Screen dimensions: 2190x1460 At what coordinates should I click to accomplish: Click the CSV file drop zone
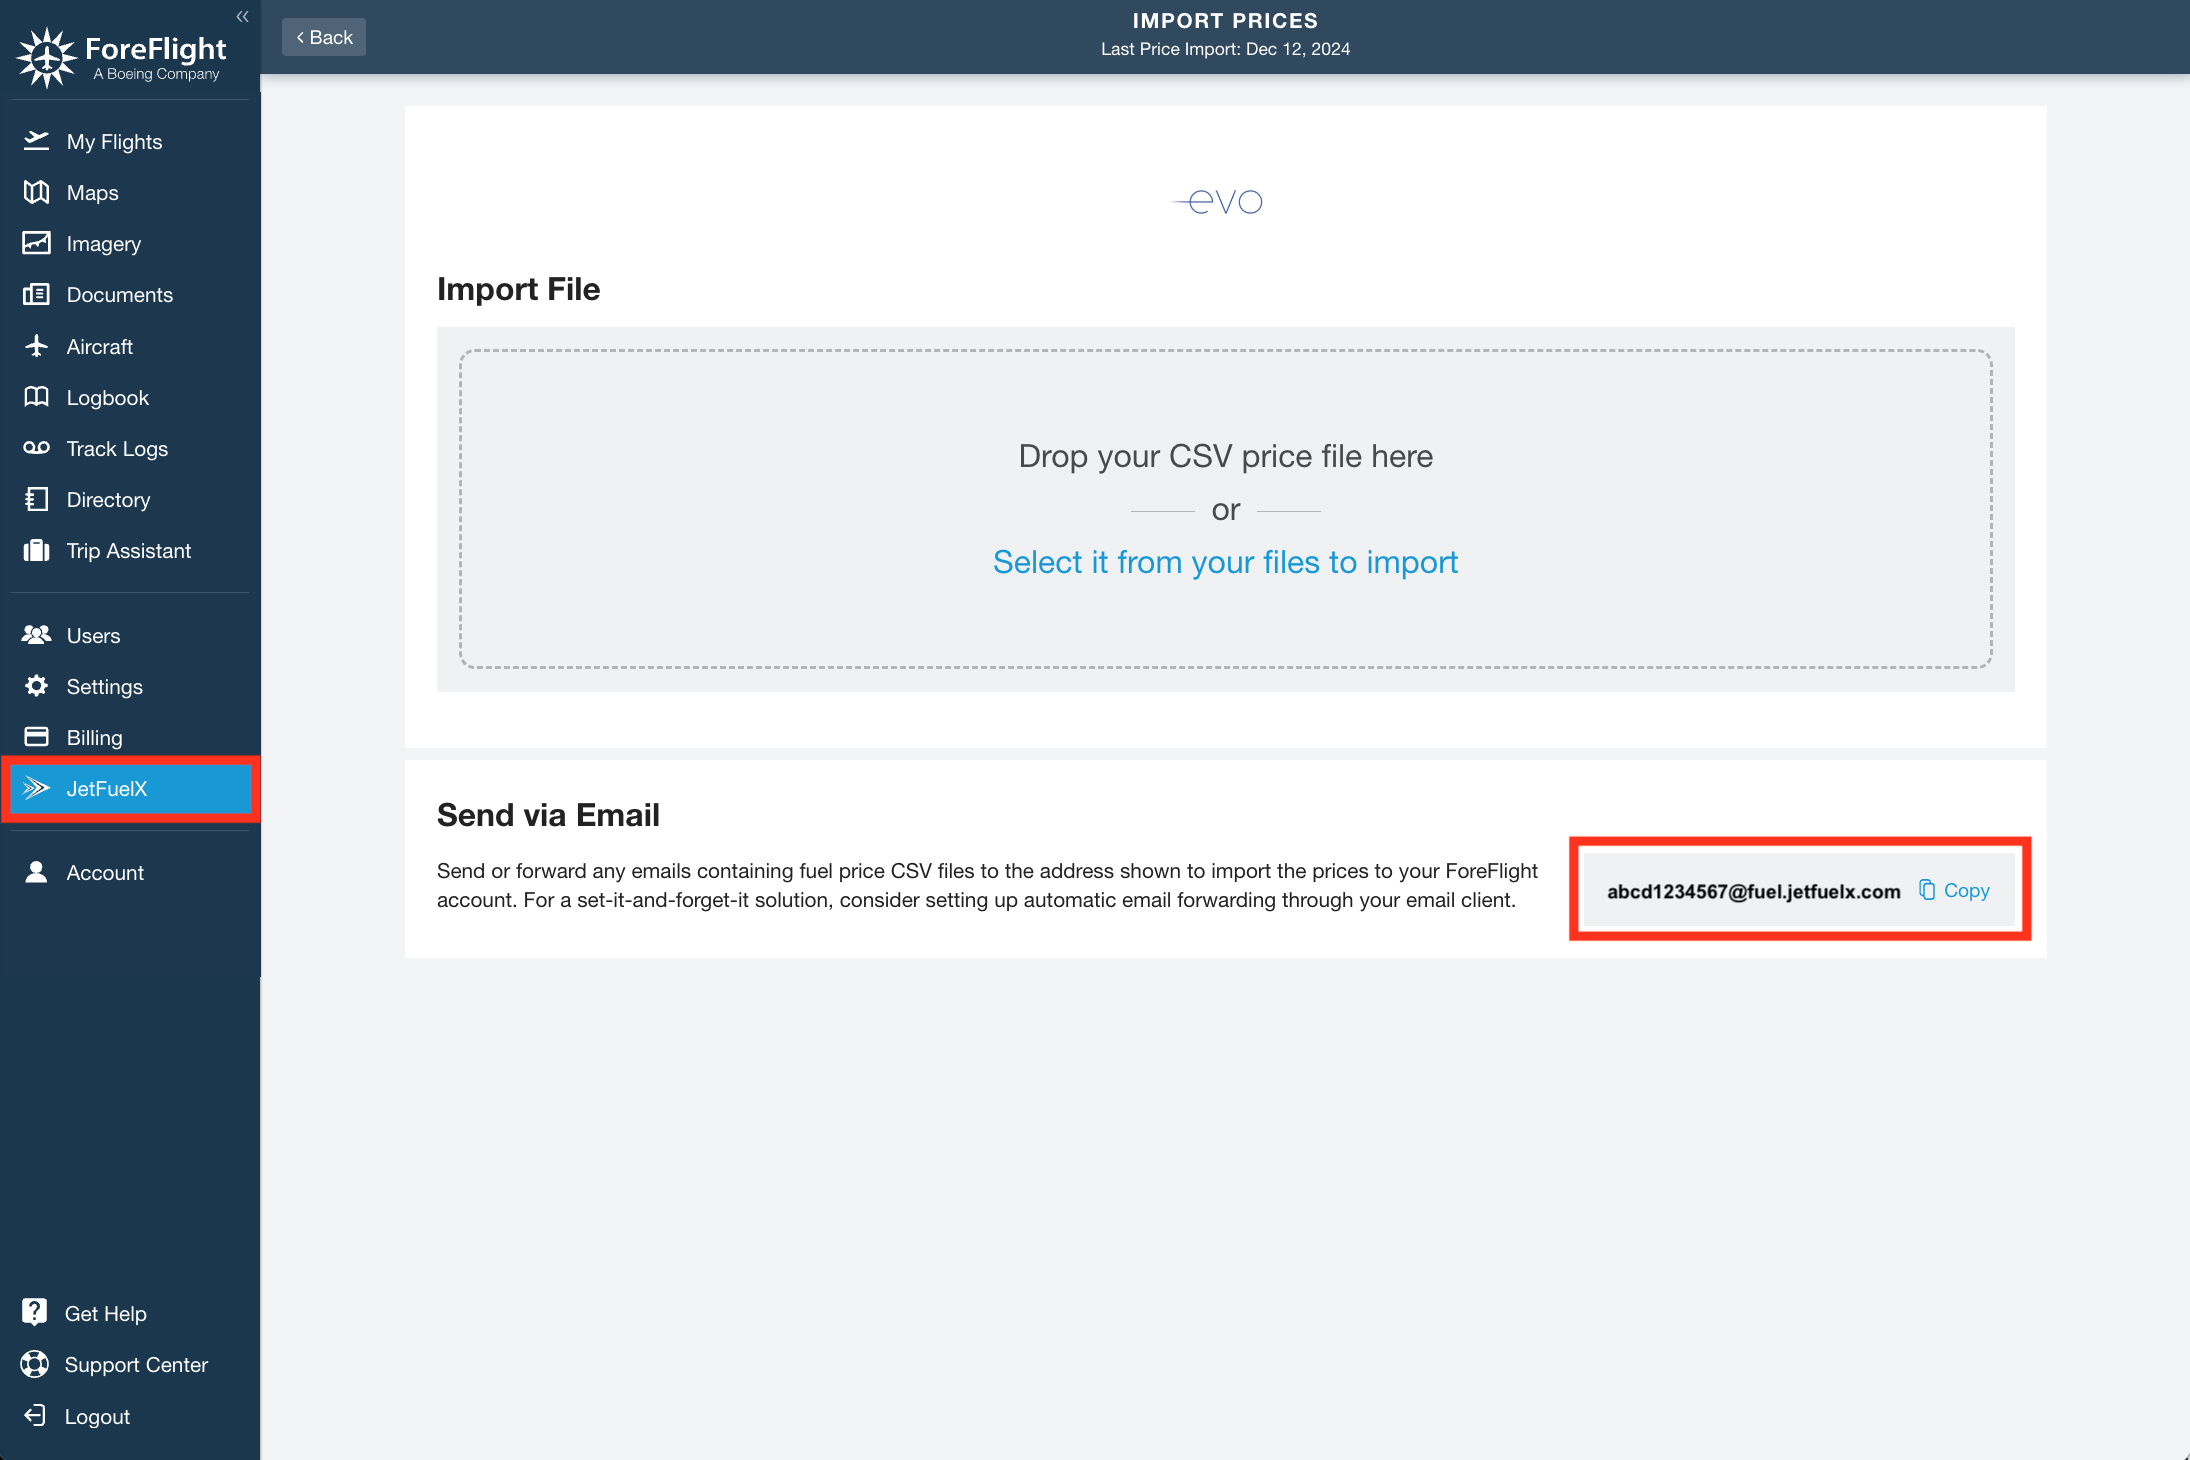tap(1225, 509)
